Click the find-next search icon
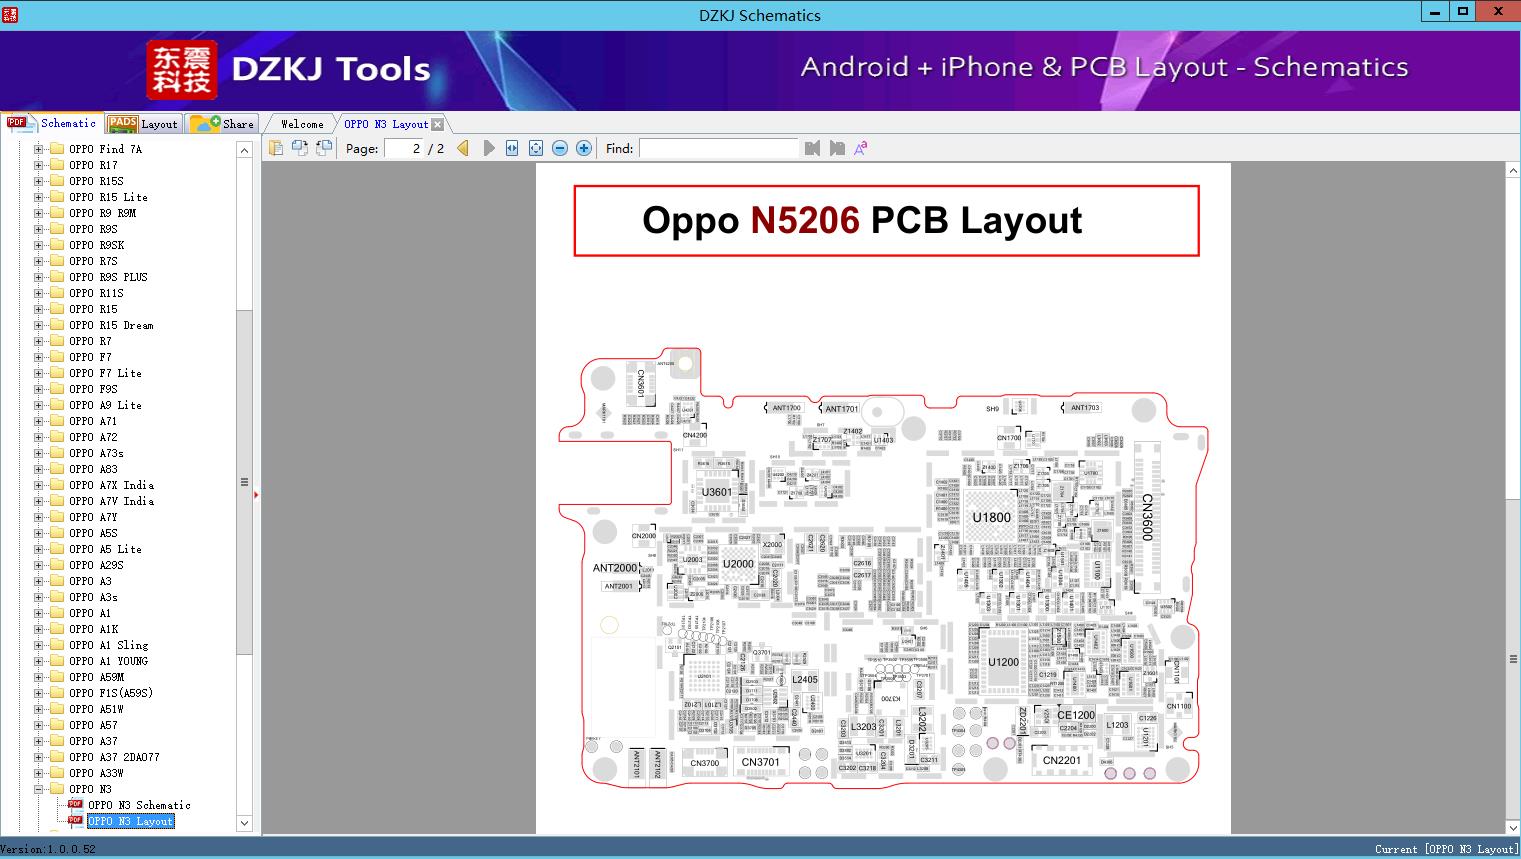This screenshot has height=859, width=1521. [838, 148]
